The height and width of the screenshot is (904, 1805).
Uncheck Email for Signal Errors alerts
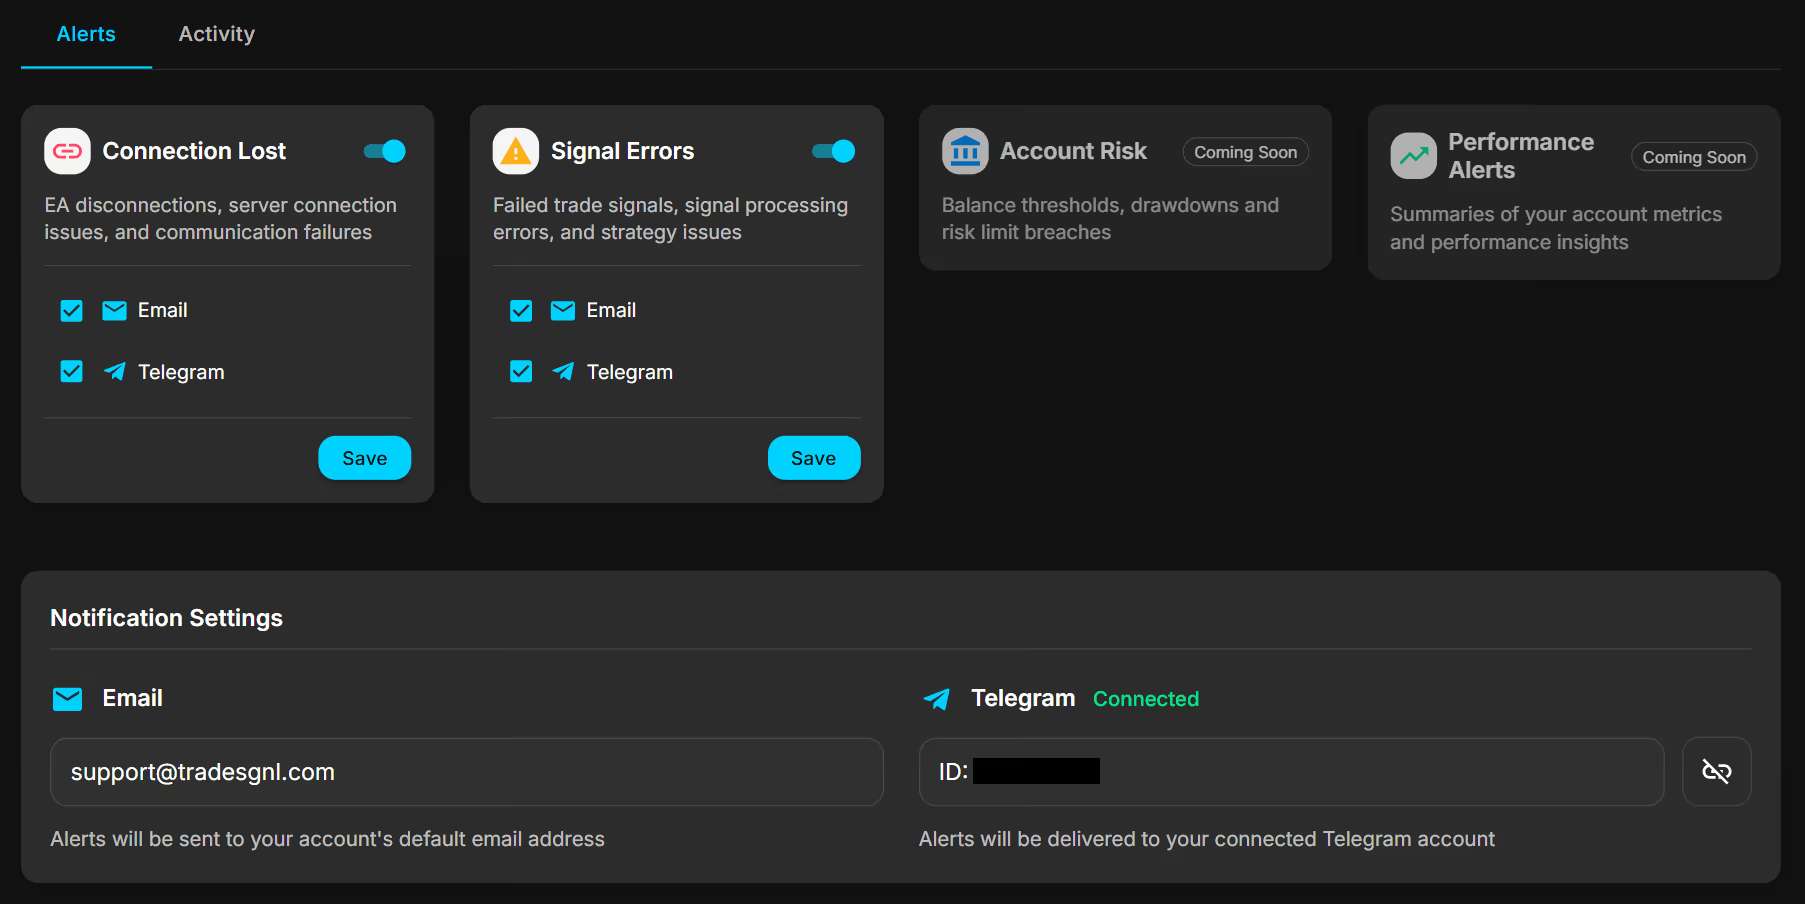[521, 311]
